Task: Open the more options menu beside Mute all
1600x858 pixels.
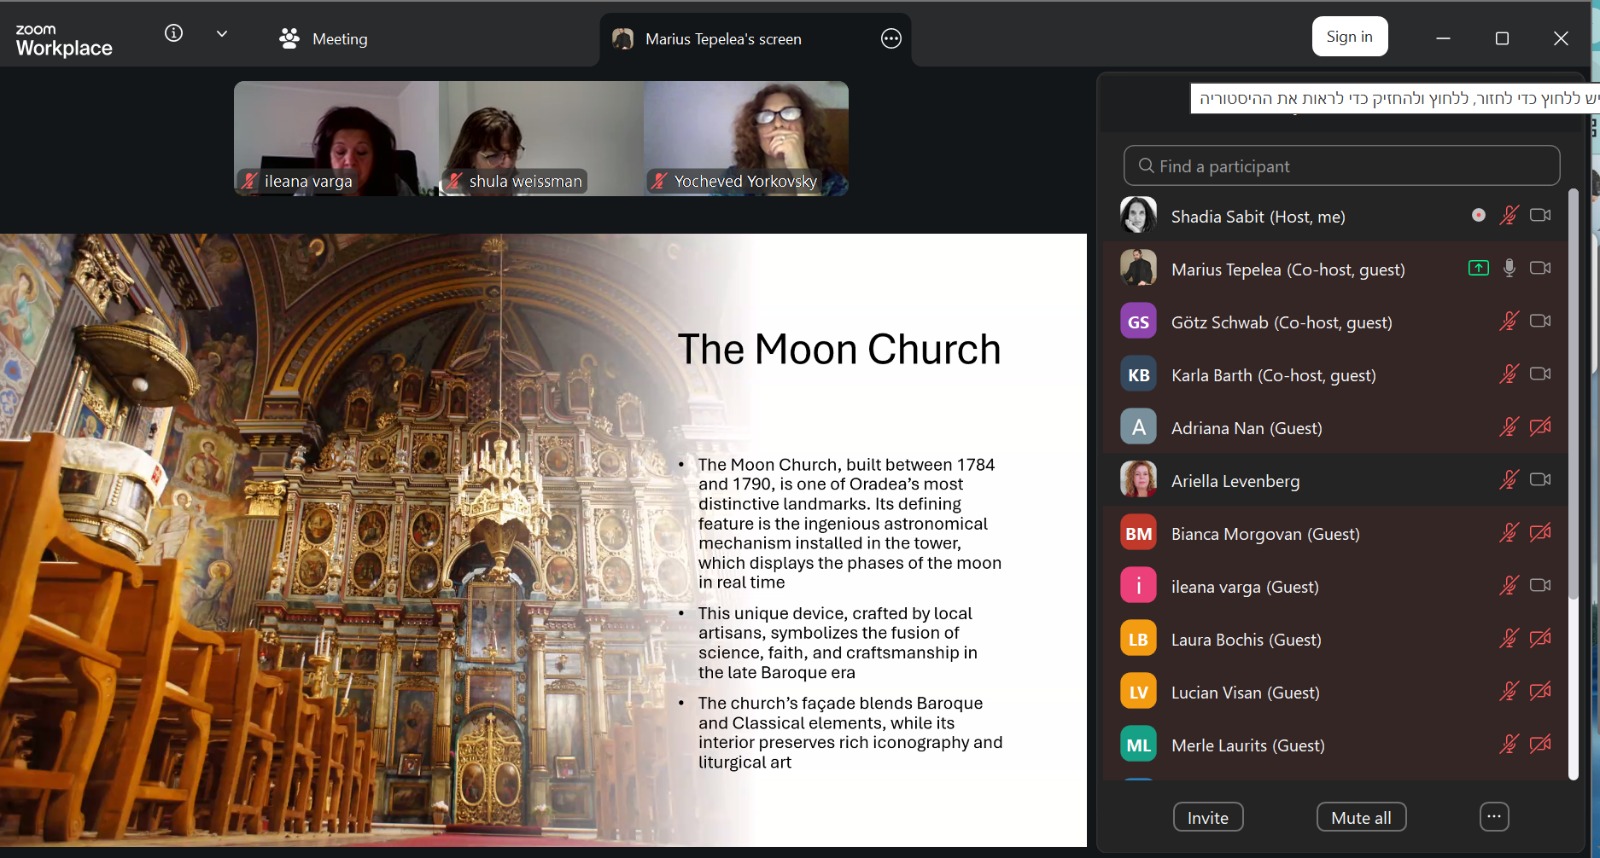Action: point(1494,817)
